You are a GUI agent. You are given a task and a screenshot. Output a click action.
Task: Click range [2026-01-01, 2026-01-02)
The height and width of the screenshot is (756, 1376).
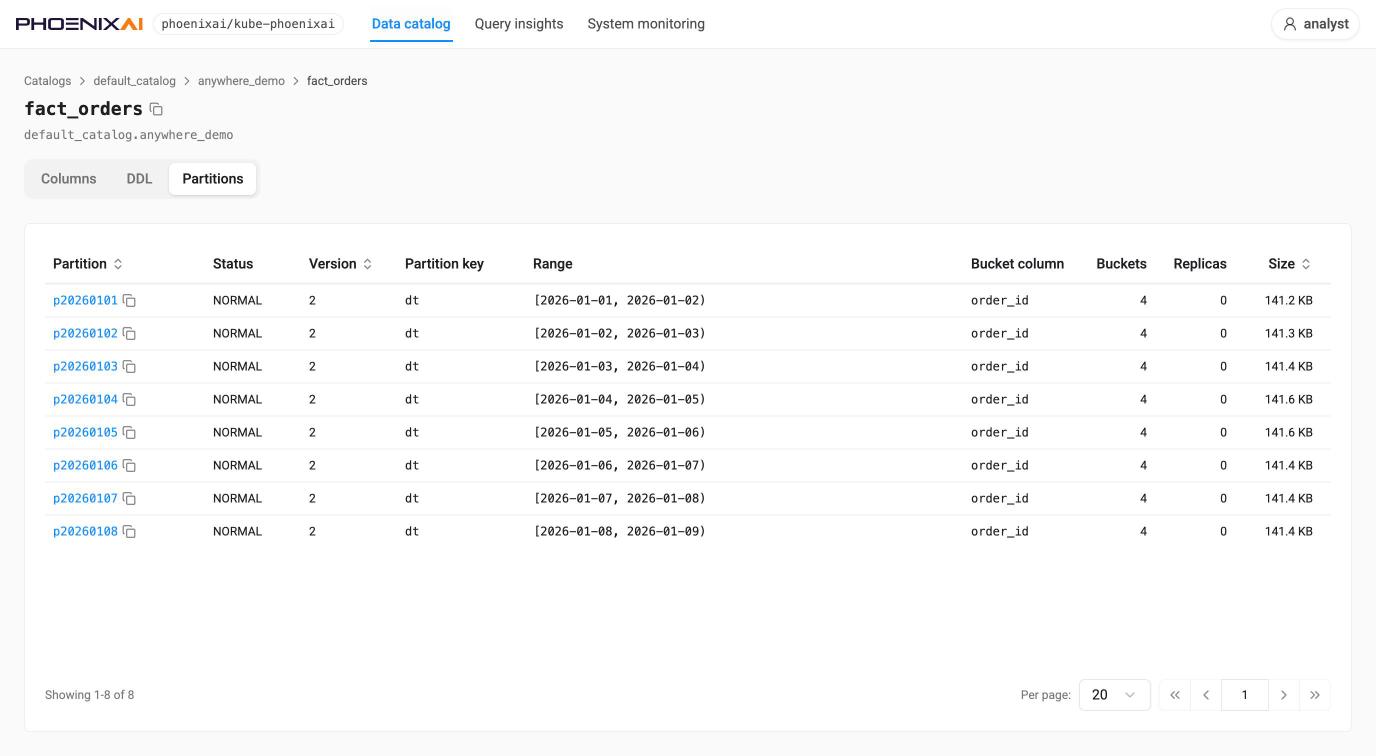pyautogui.click(x=619, y=301)
